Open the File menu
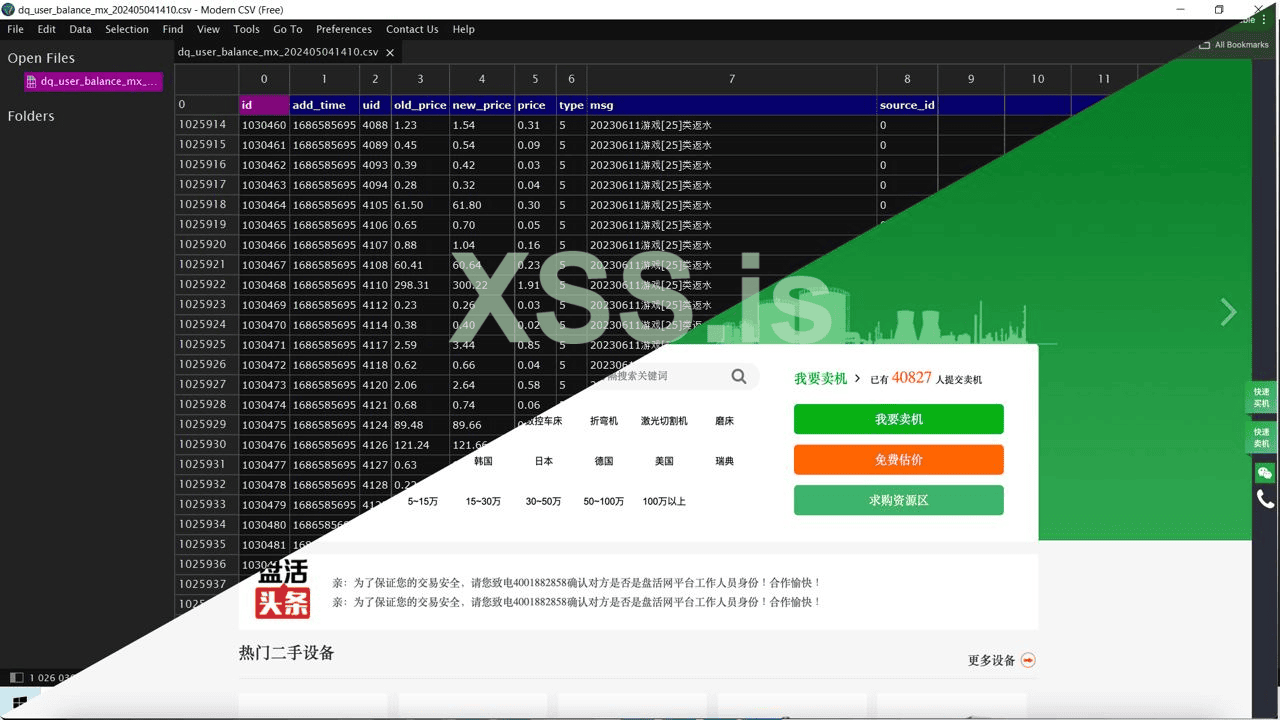 click(15, 29)
